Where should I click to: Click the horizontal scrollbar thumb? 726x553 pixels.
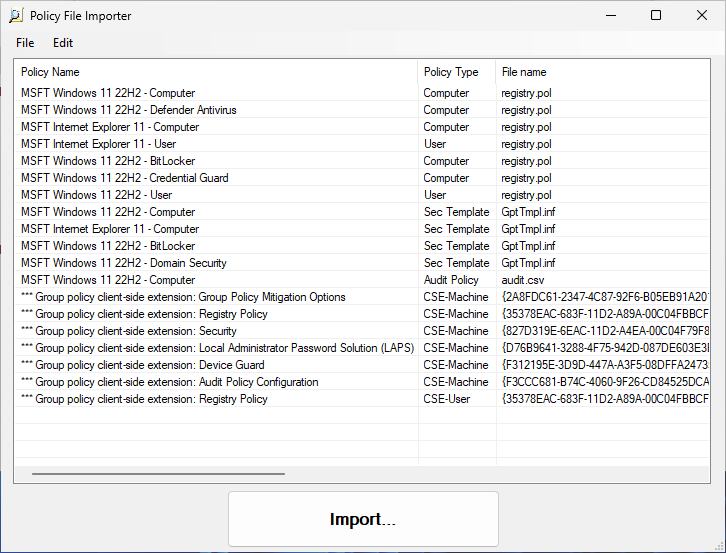pyautogui.click(x=158, y=474)
